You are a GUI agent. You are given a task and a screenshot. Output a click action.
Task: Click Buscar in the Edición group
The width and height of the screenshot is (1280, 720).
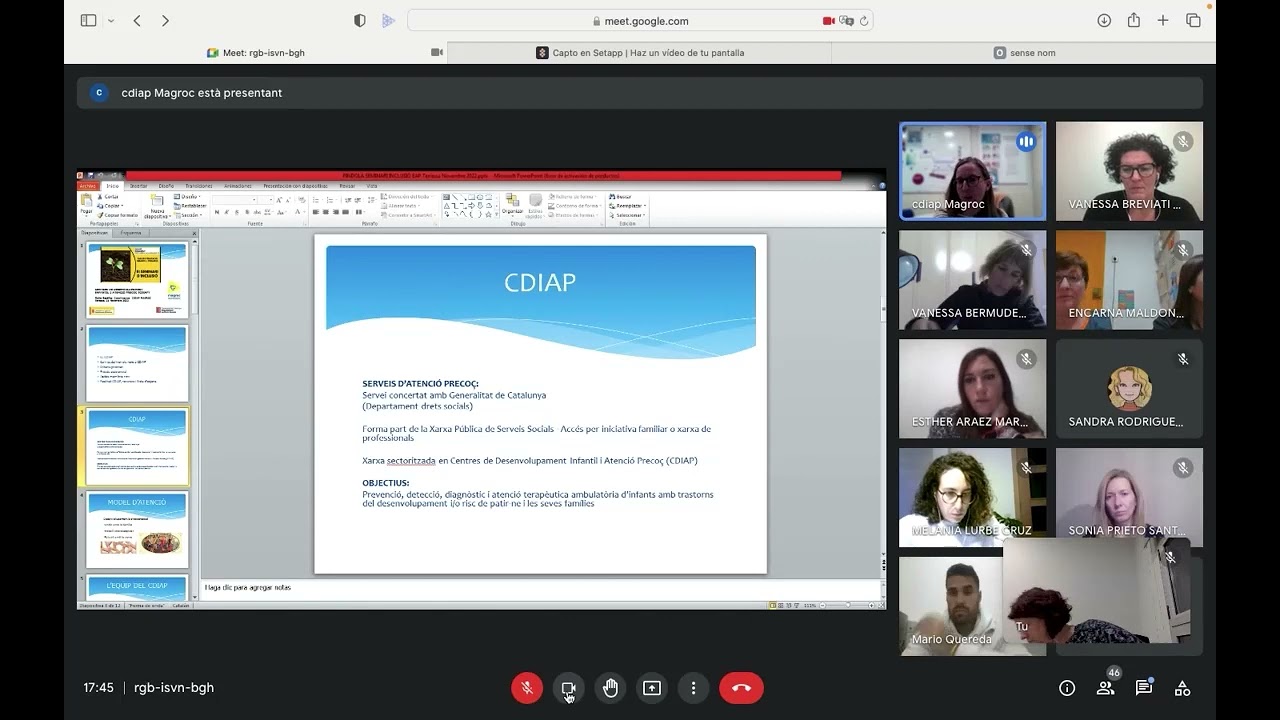coord(622,197)
